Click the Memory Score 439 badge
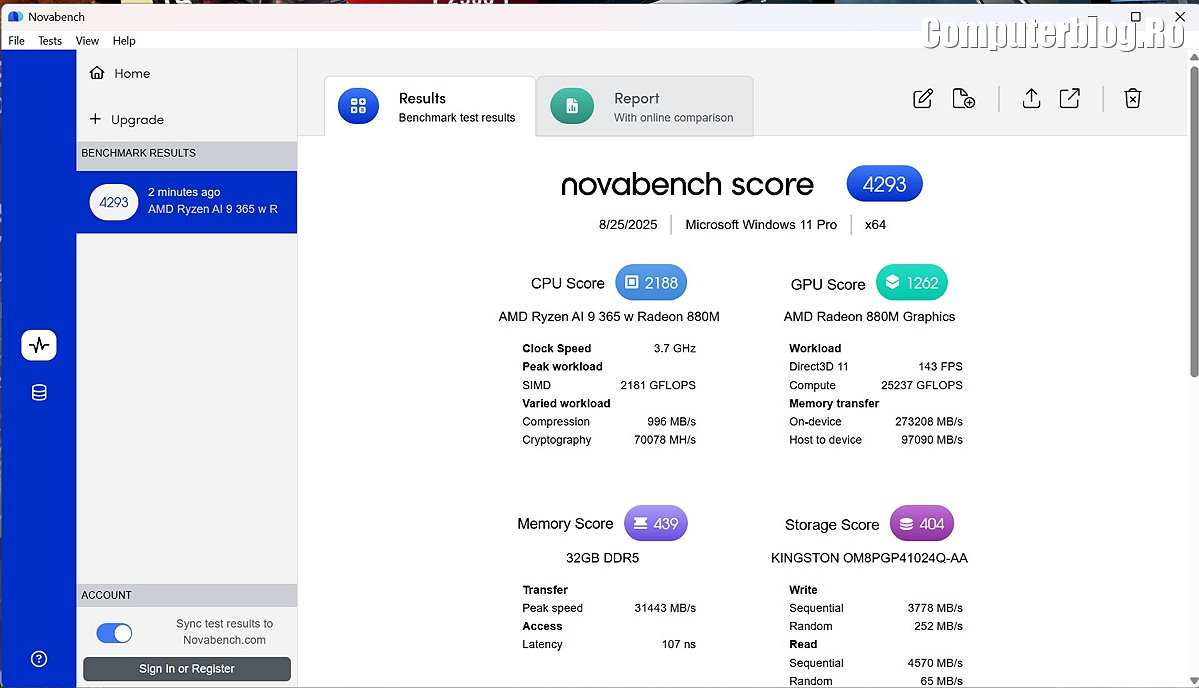Image resolution: width=1199 pixels, height=688 pixels. coord(655,524)
